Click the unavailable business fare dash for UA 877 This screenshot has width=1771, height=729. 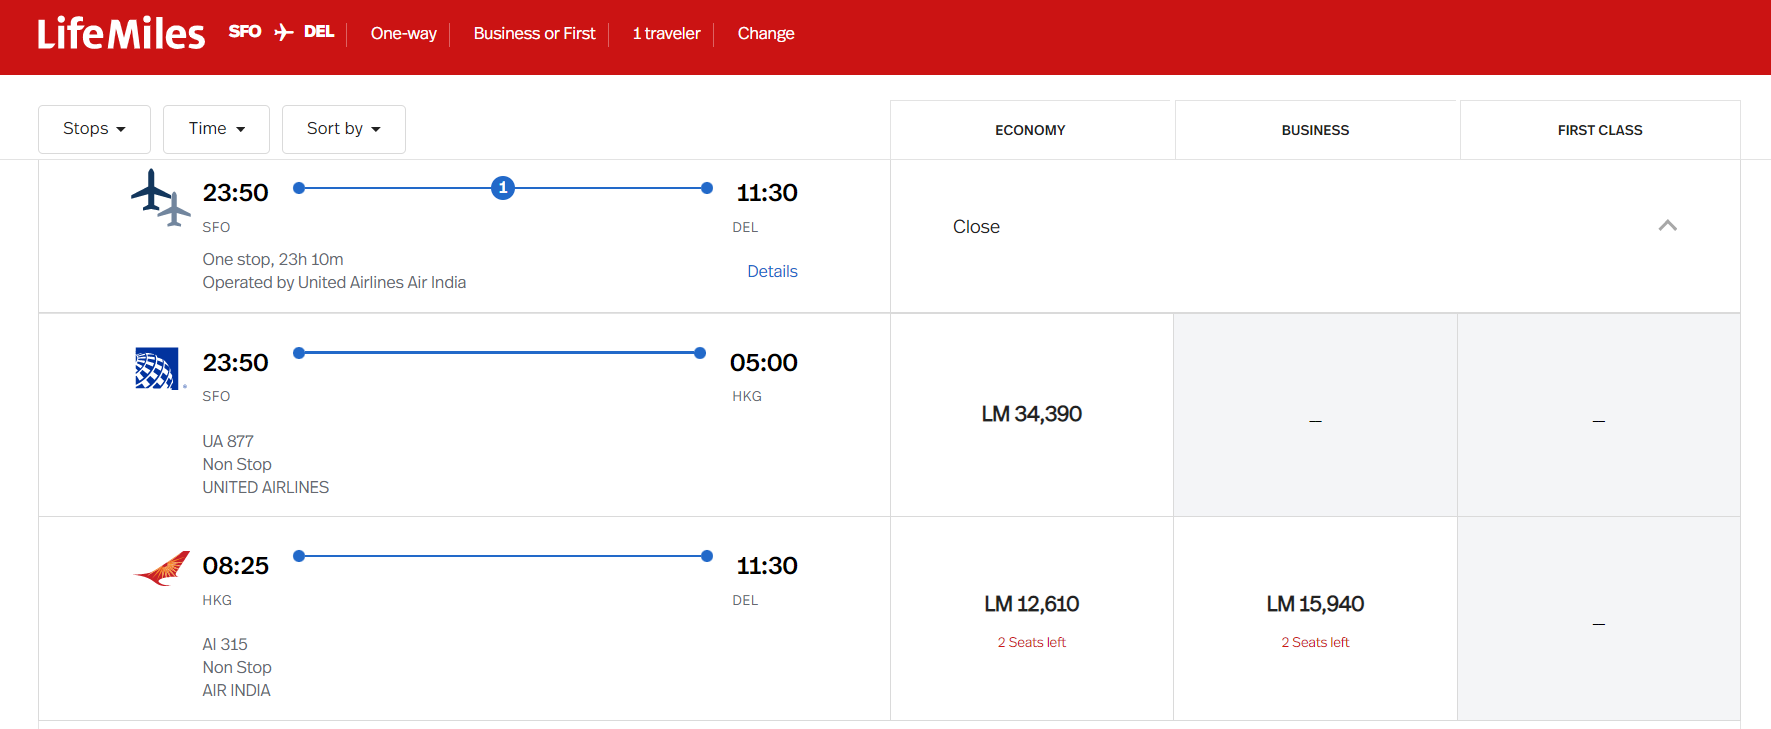click(x=1315, y=421)
